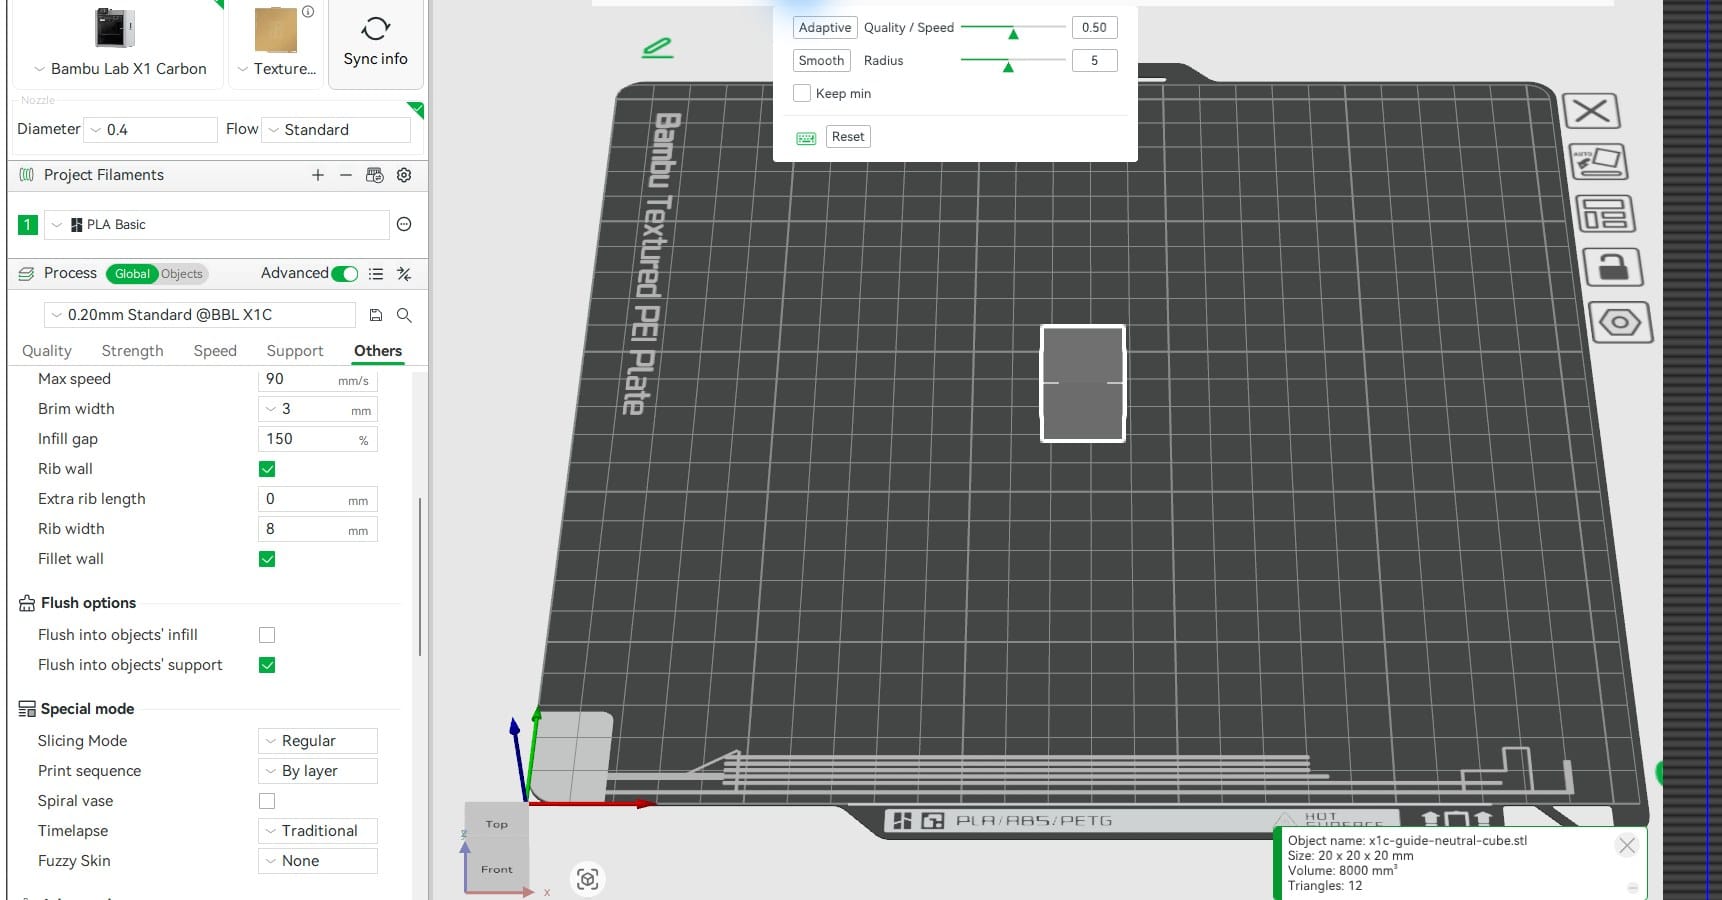This screenshot has height=900, width=1722.
Task: Click the green edit corner on the Nozzle box
Action: 416,108
